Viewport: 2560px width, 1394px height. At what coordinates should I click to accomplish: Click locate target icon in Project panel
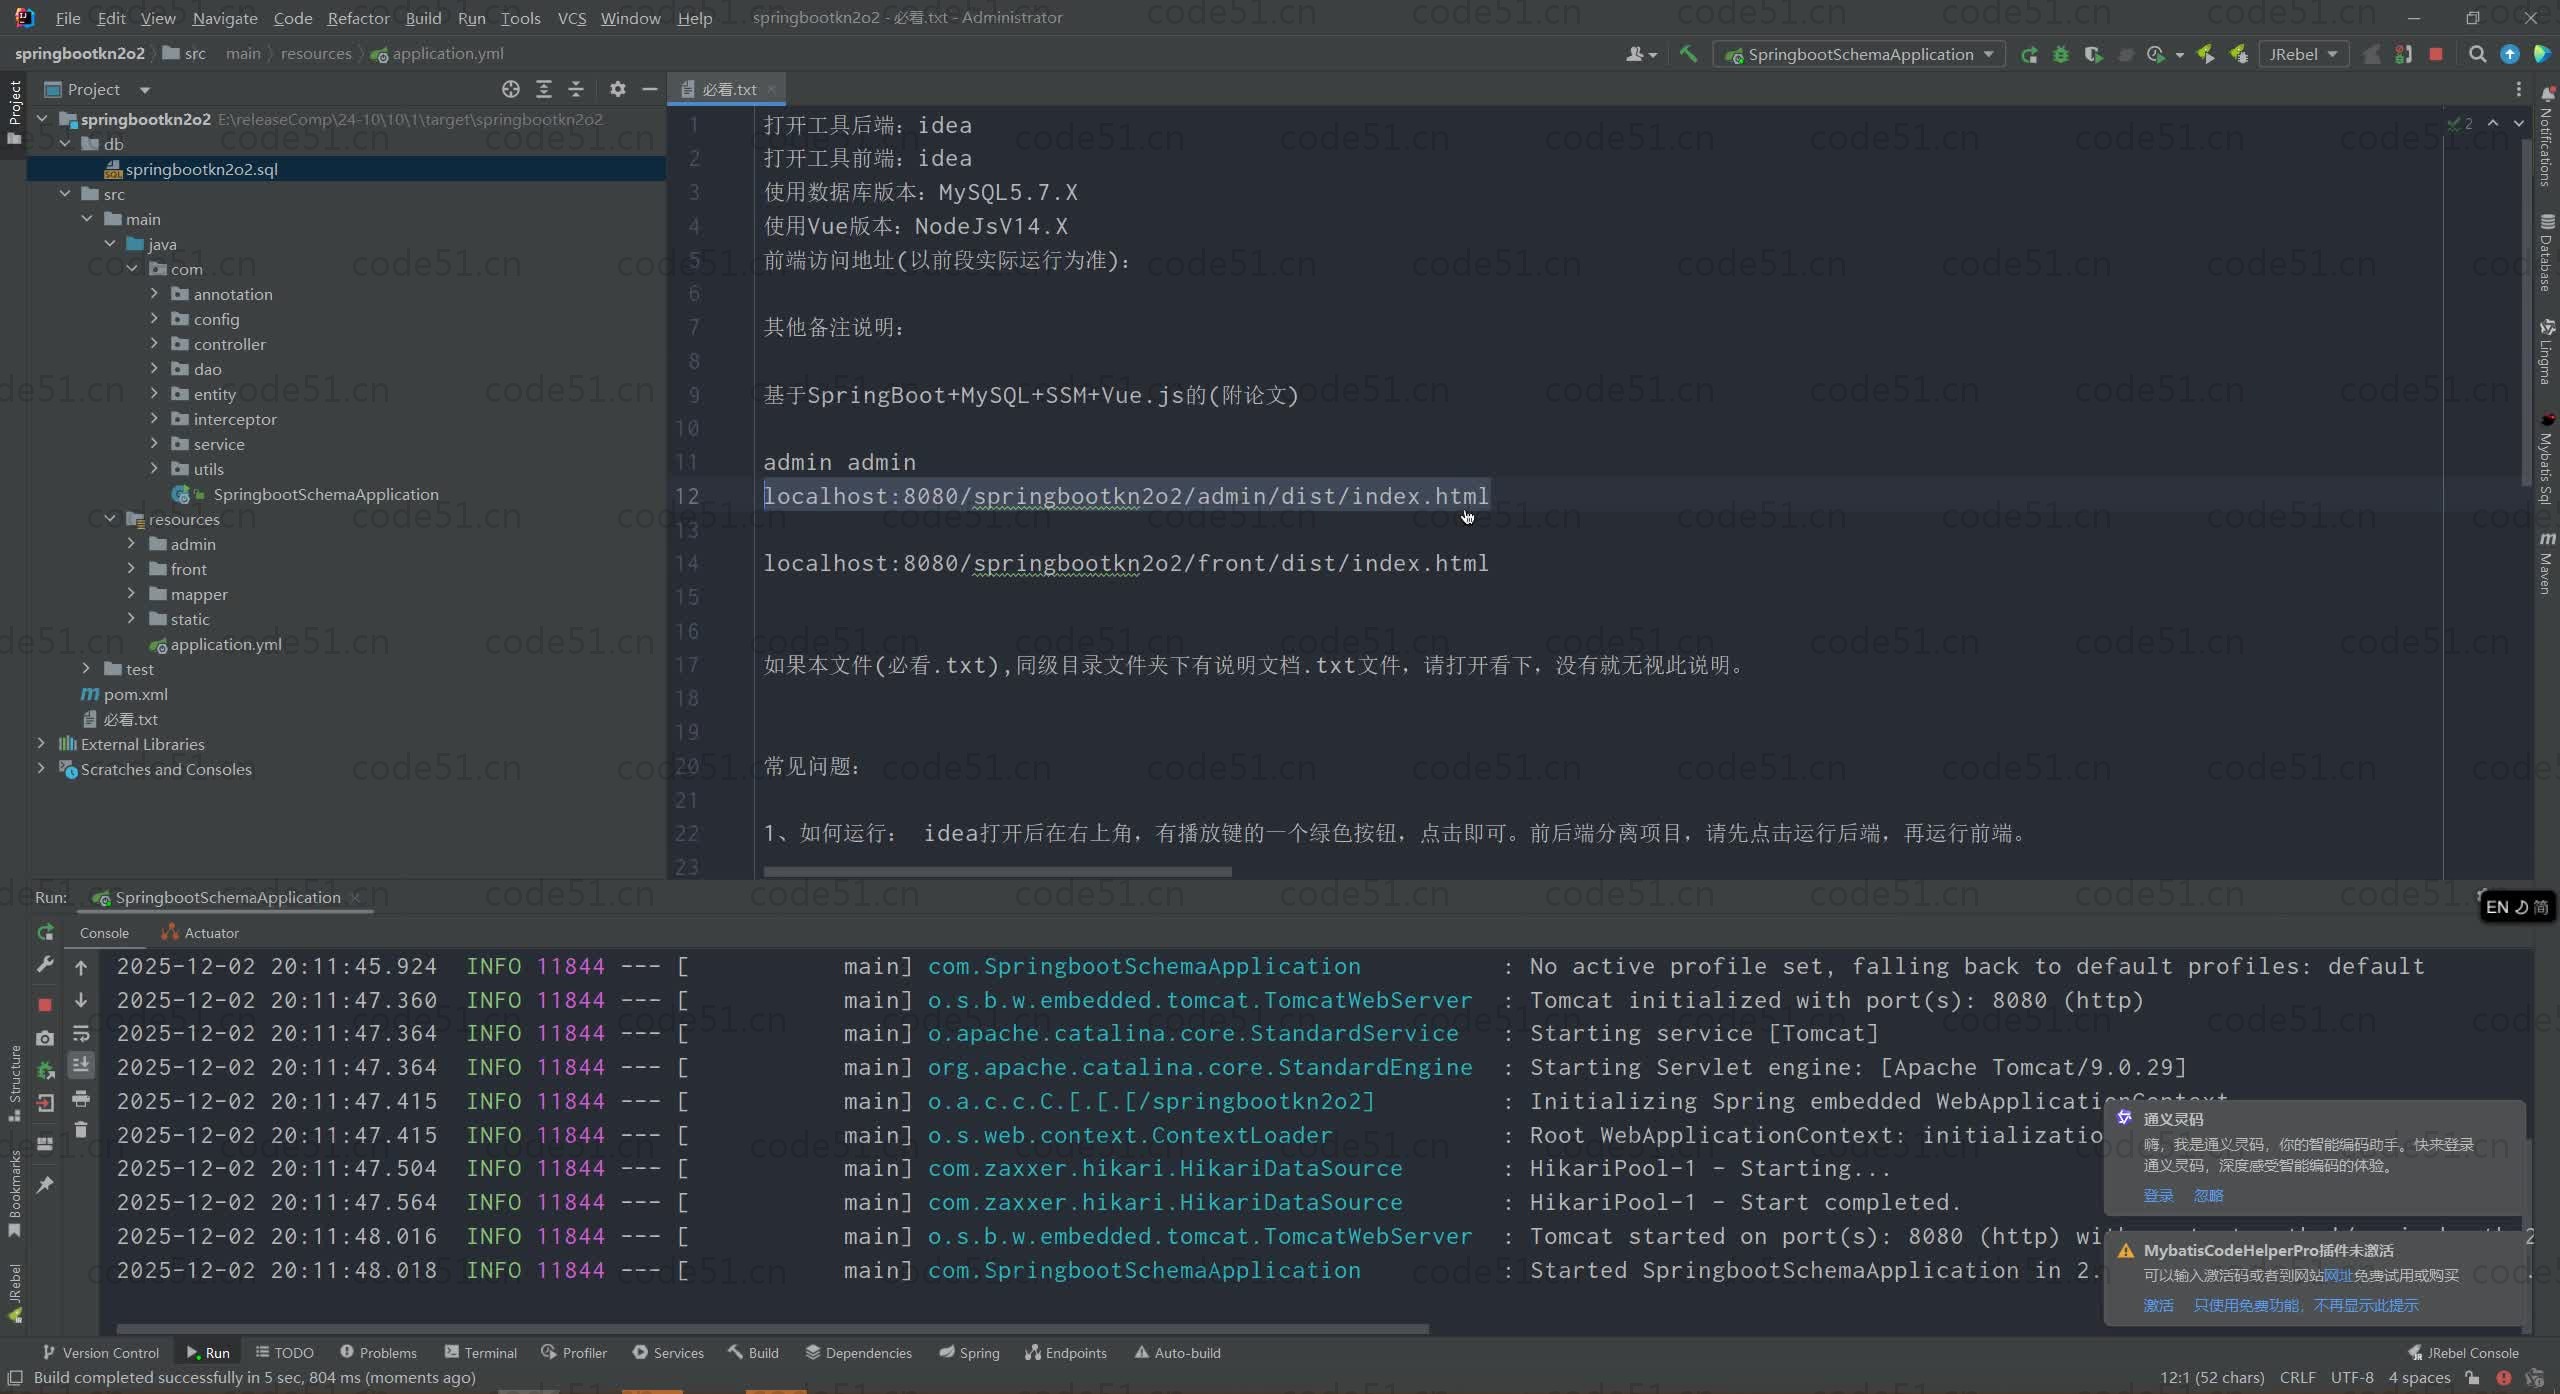click(x=511, y=89)
